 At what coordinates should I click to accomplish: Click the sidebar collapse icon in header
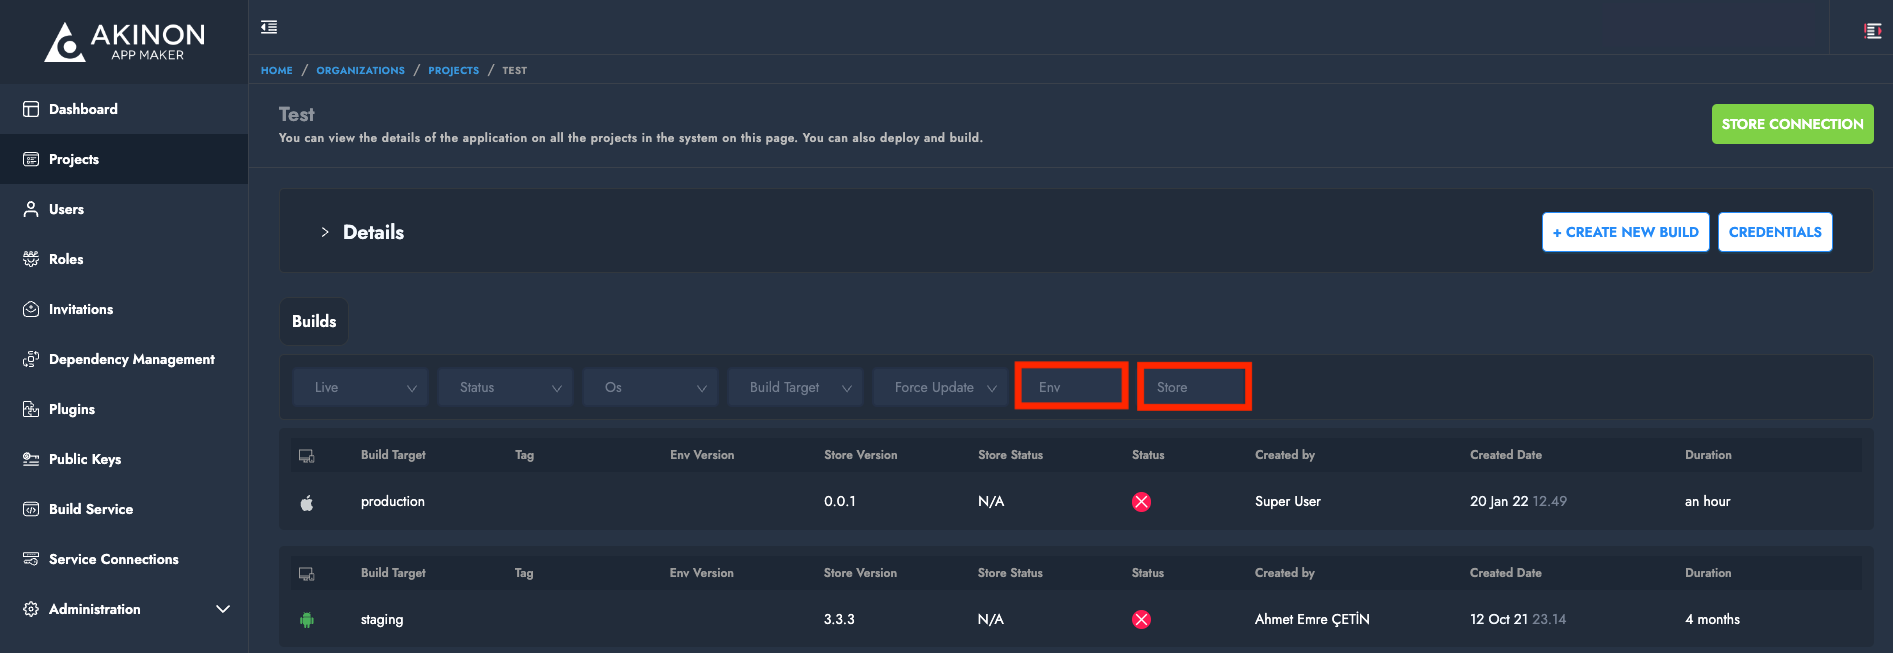(x=269, y=27)
